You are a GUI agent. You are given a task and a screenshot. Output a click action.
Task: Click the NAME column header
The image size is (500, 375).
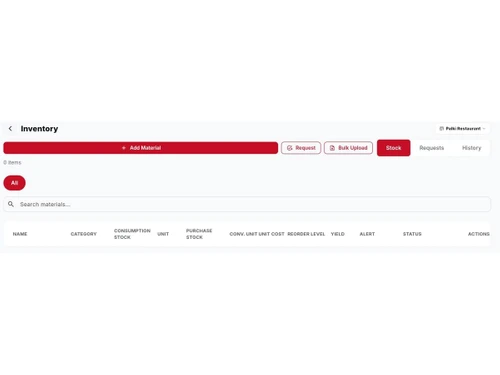20,234
